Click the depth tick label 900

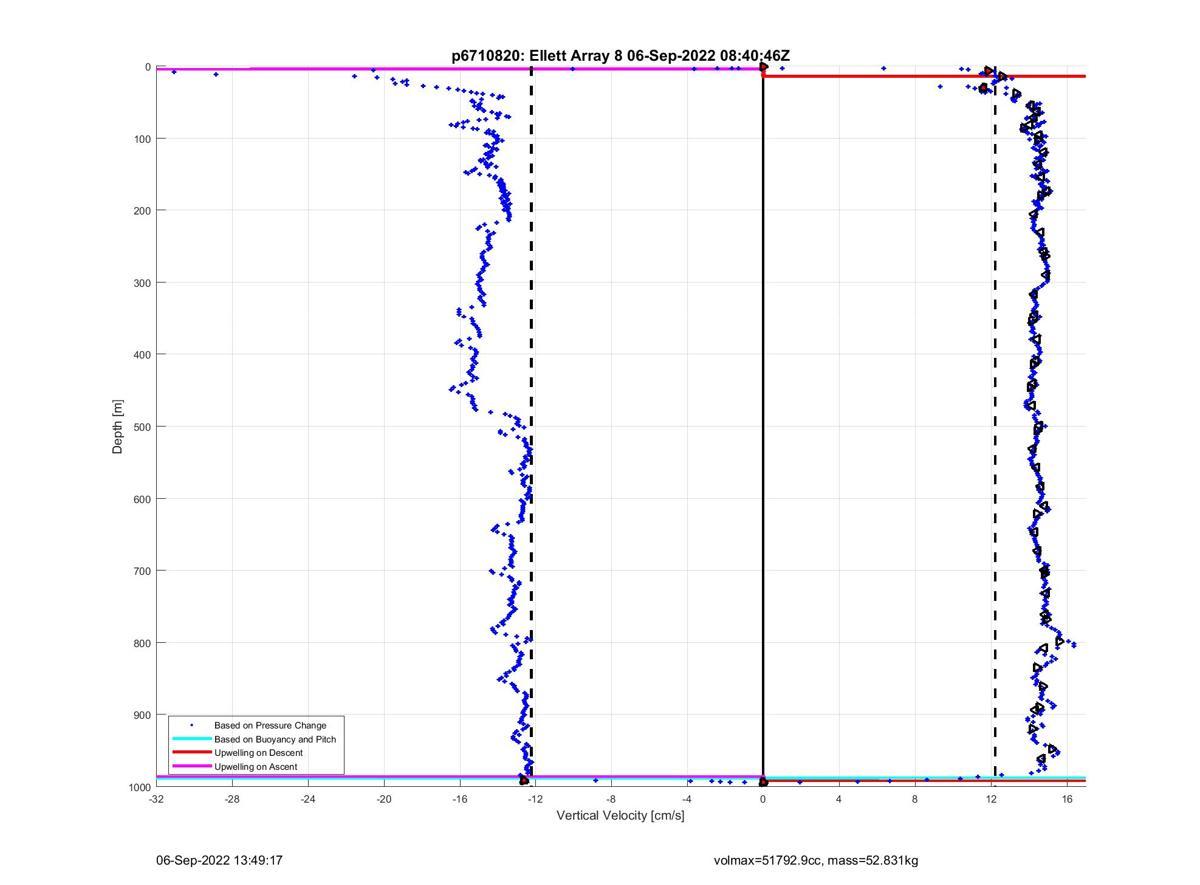[140, 715]
